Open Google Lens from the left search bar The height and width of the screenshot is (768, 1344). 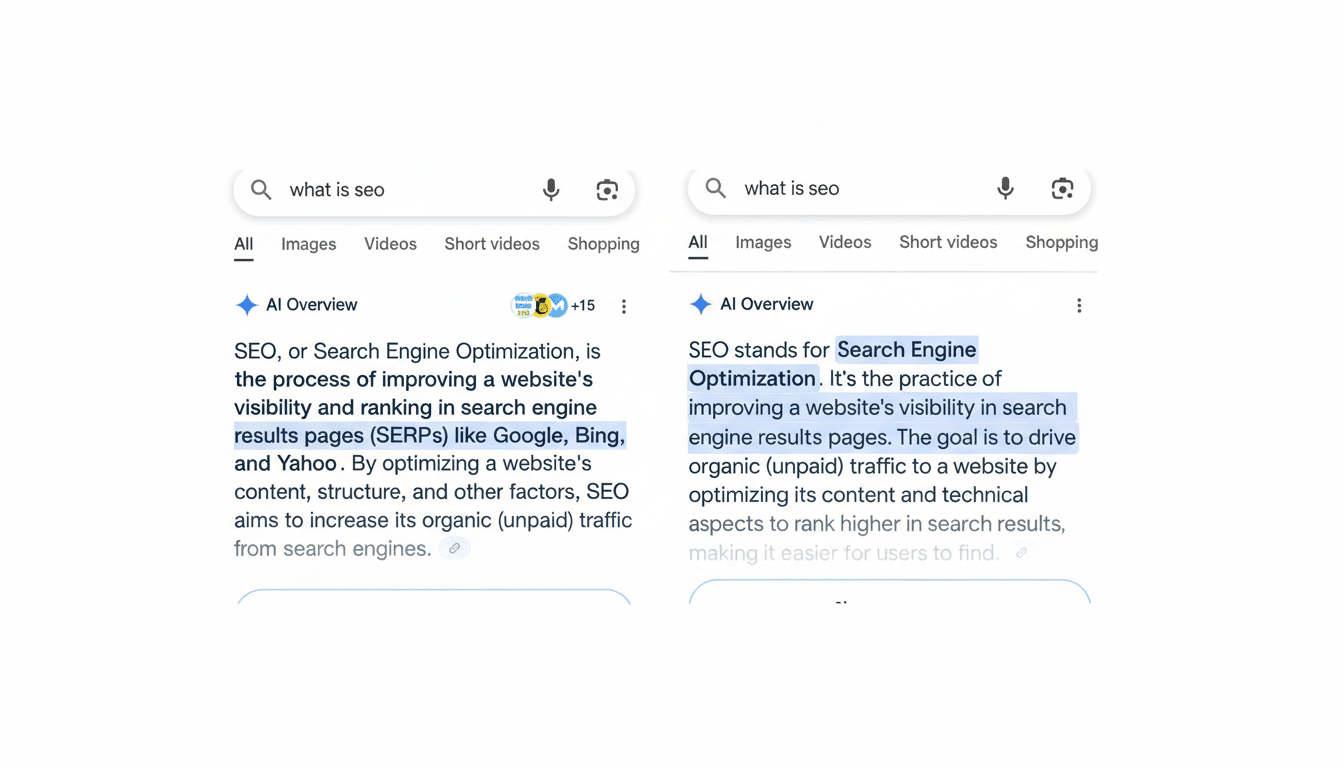(607, 189)
